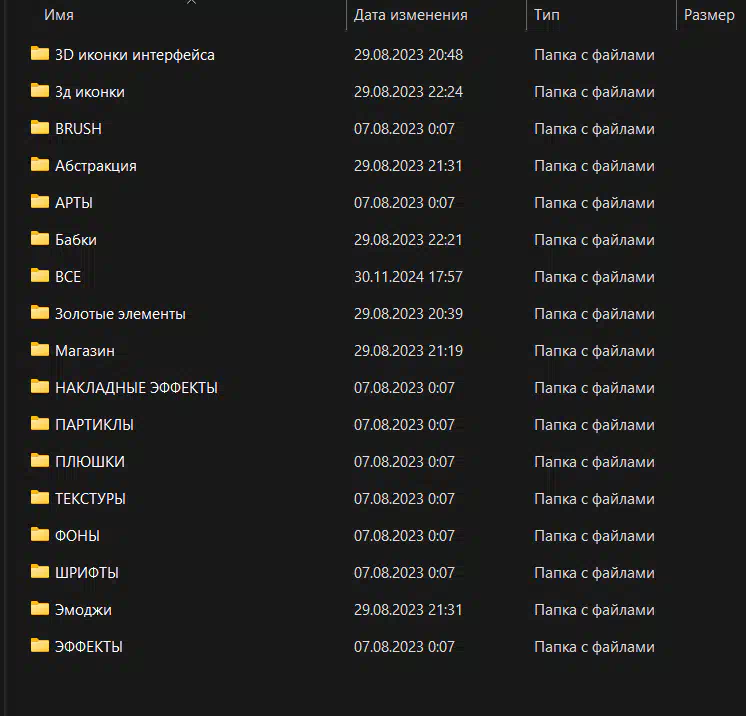The image size is (746, 716).
Task: Select the АРТЫ folder name
Action: point(74,203)
